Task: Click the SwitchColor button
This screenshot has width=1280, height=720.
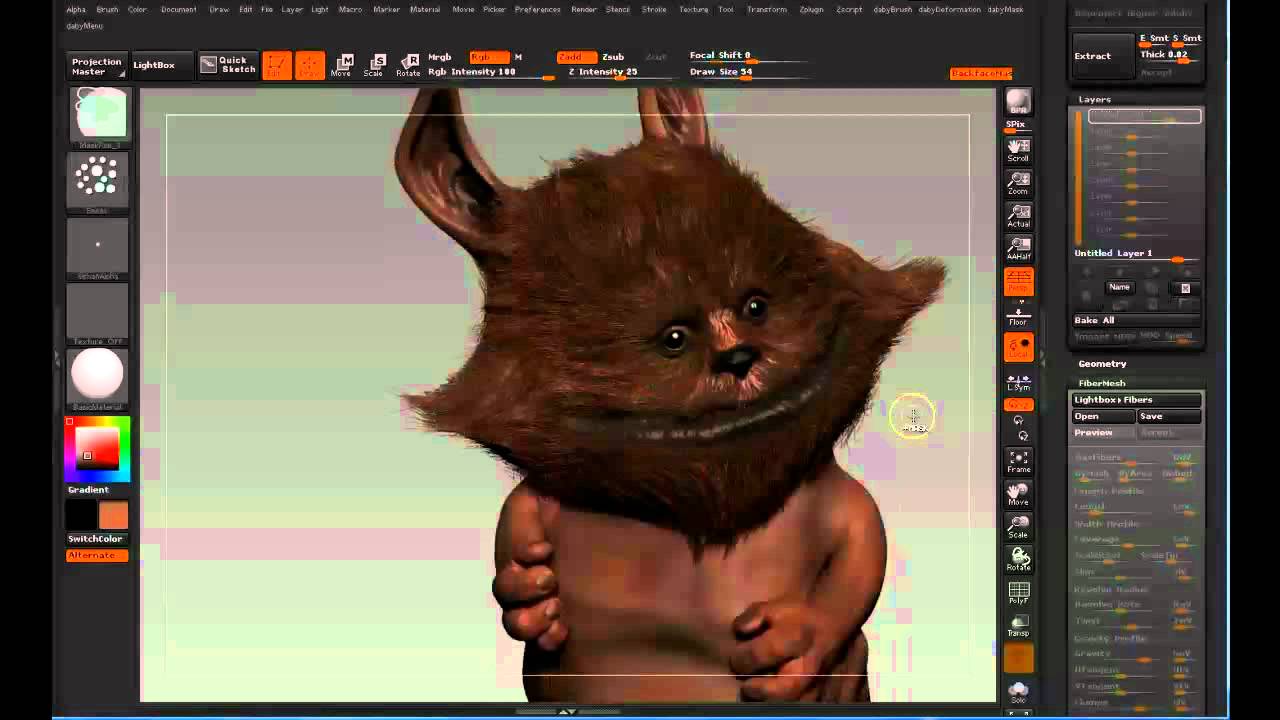Action: coord(97,539)
